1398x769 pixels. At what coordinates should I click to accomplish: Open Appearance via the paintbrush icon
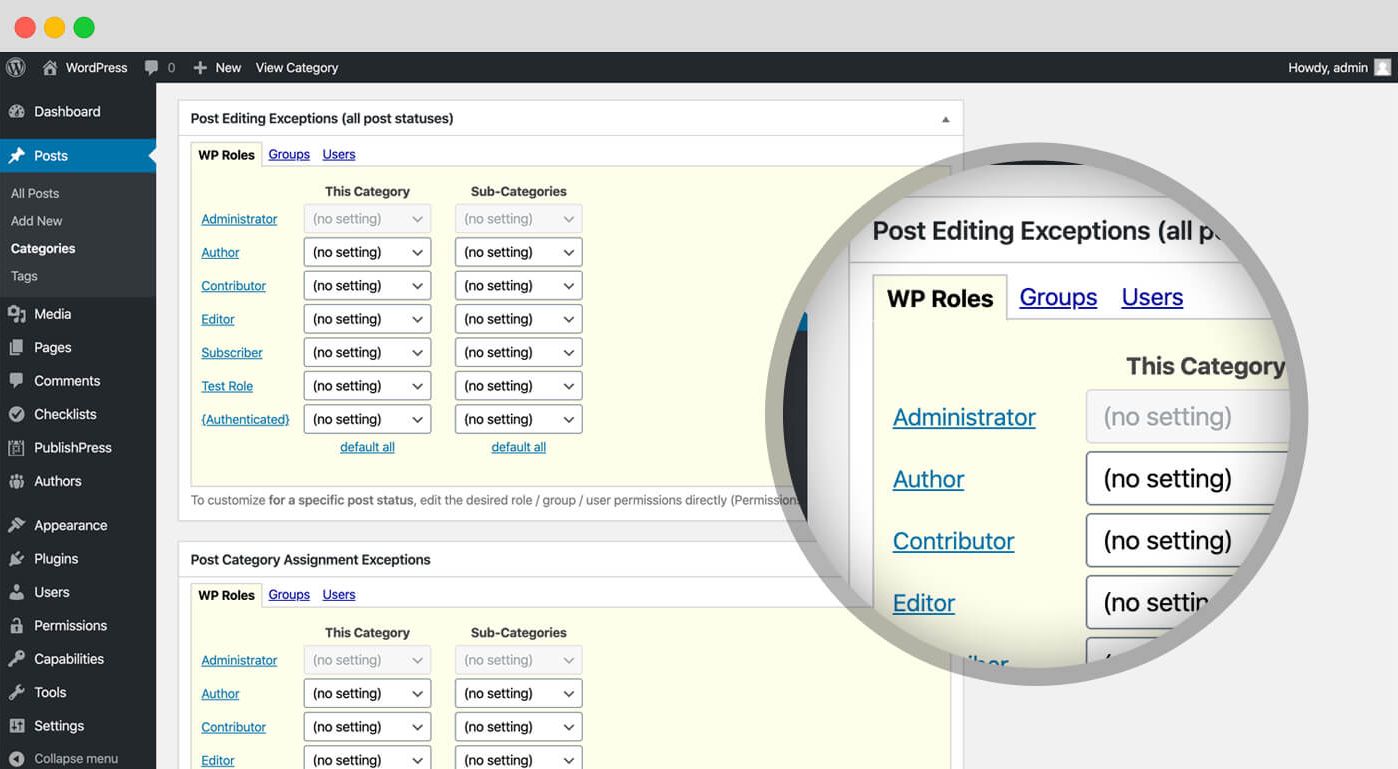[x=17, y=525]
